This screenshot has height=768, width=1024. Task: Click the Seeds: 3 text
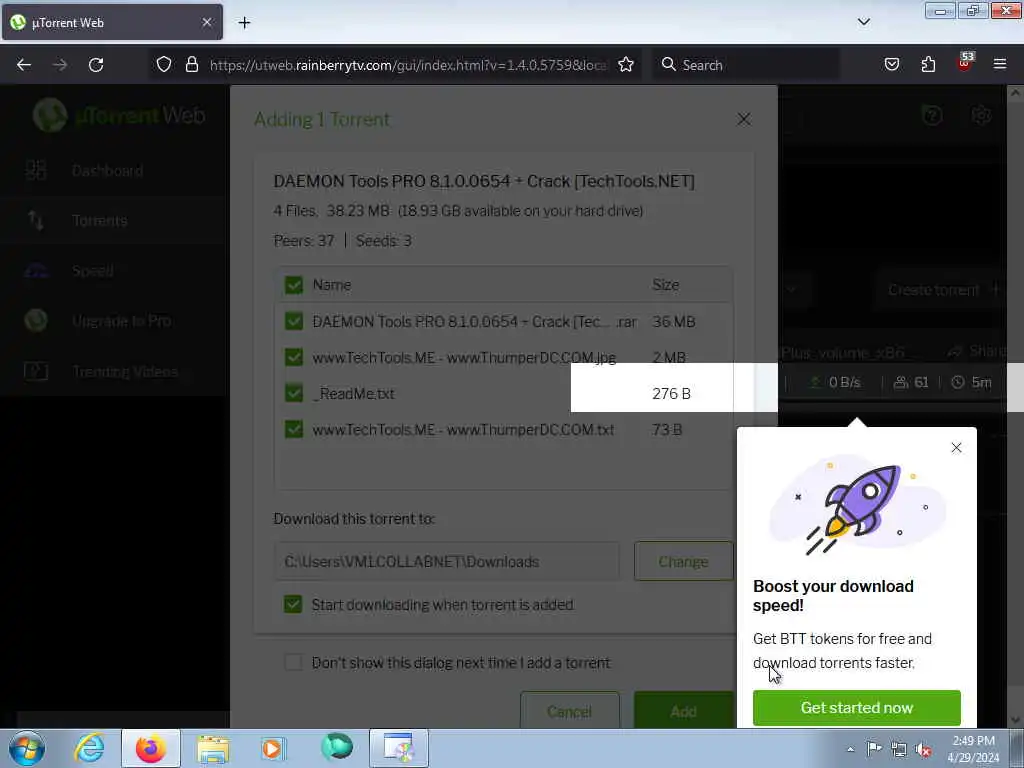pos(383,241)
